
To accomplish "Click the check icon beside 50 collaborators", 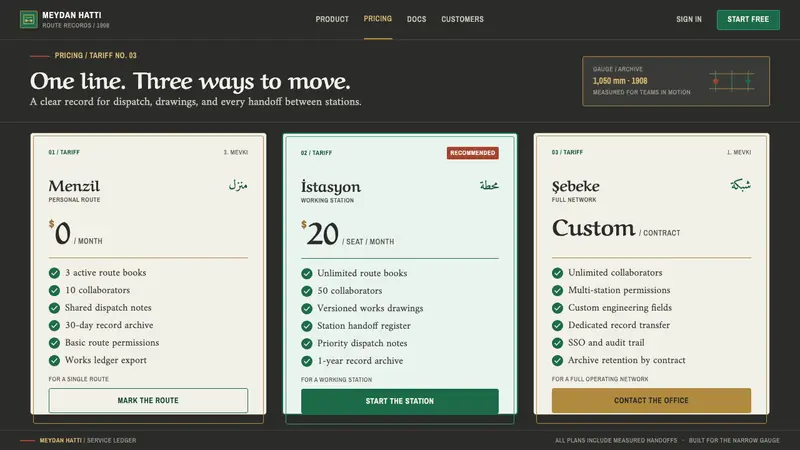I will [307, 291].
